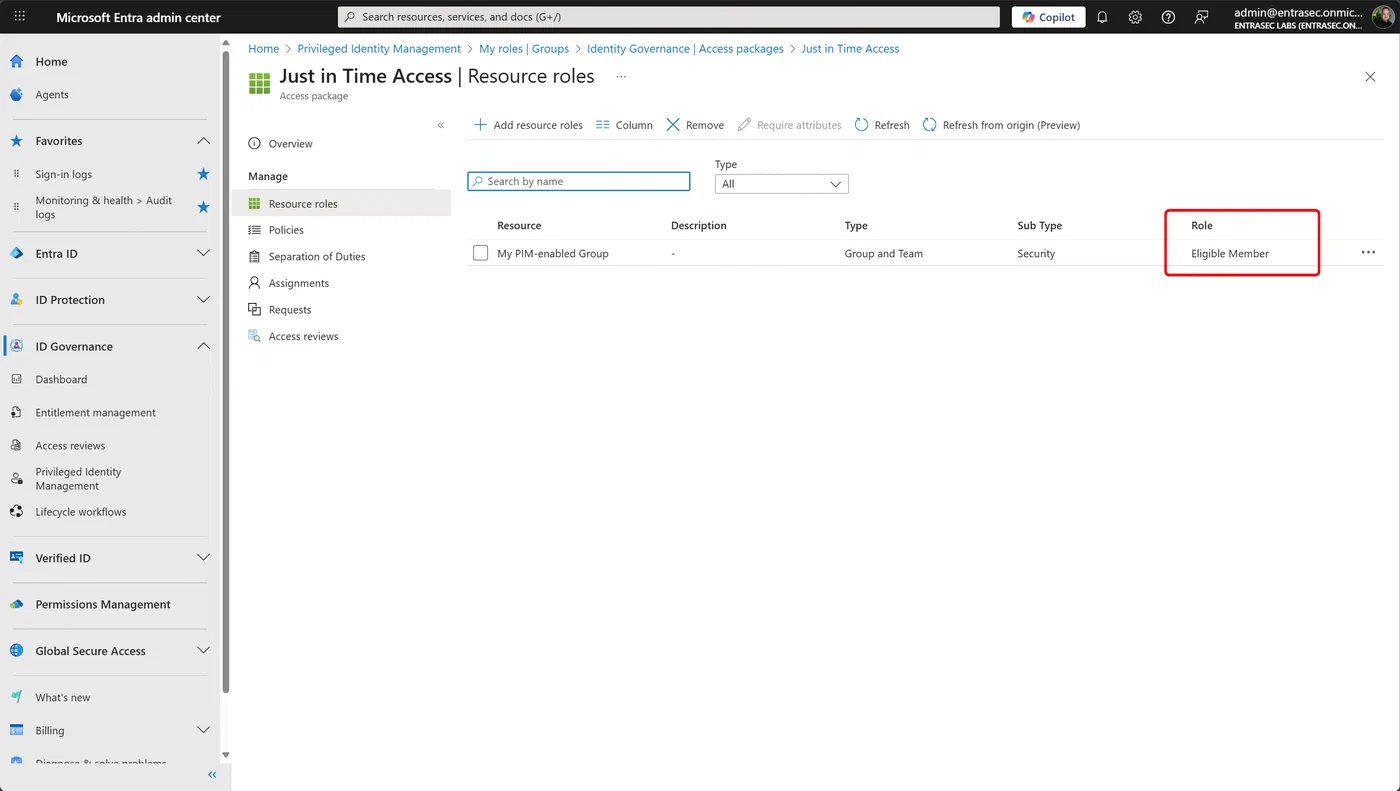Click Add resource roles
The image size is (1400, 791).
pyautogui.click(x=528, y=125)
